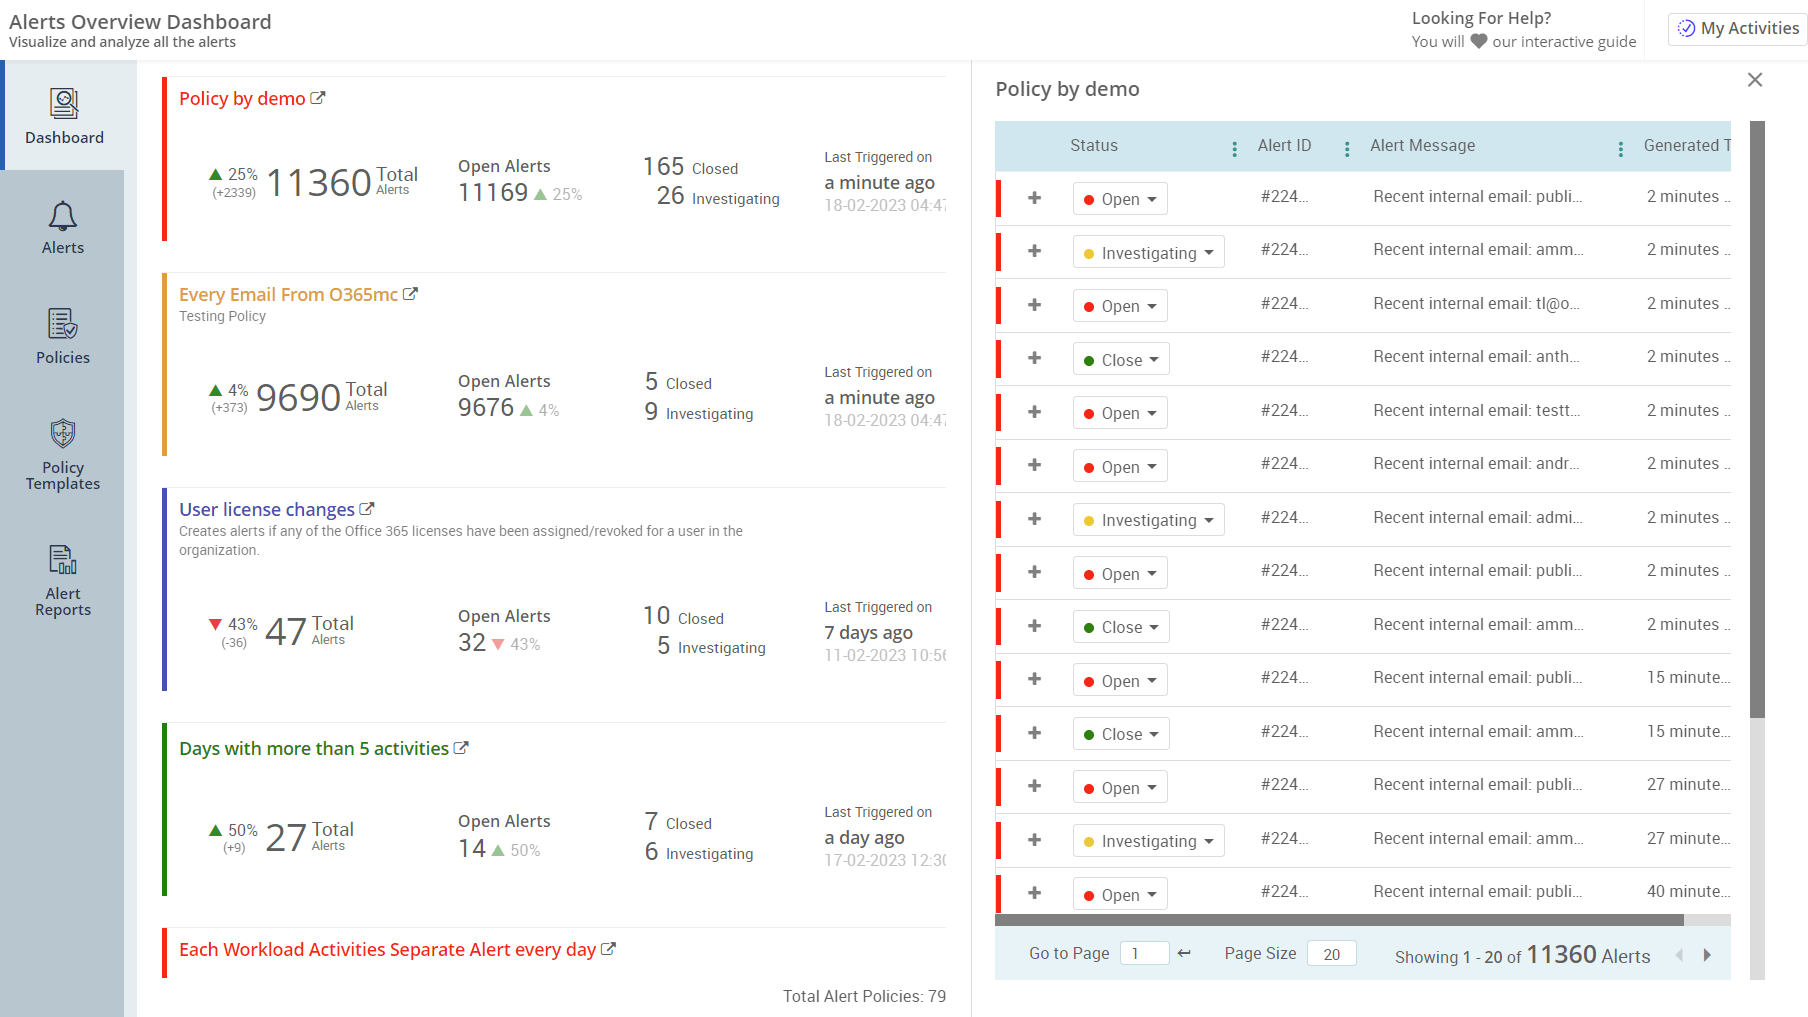
Task: Open external link beside 'Policy by demo'
Action: (319, 97)
